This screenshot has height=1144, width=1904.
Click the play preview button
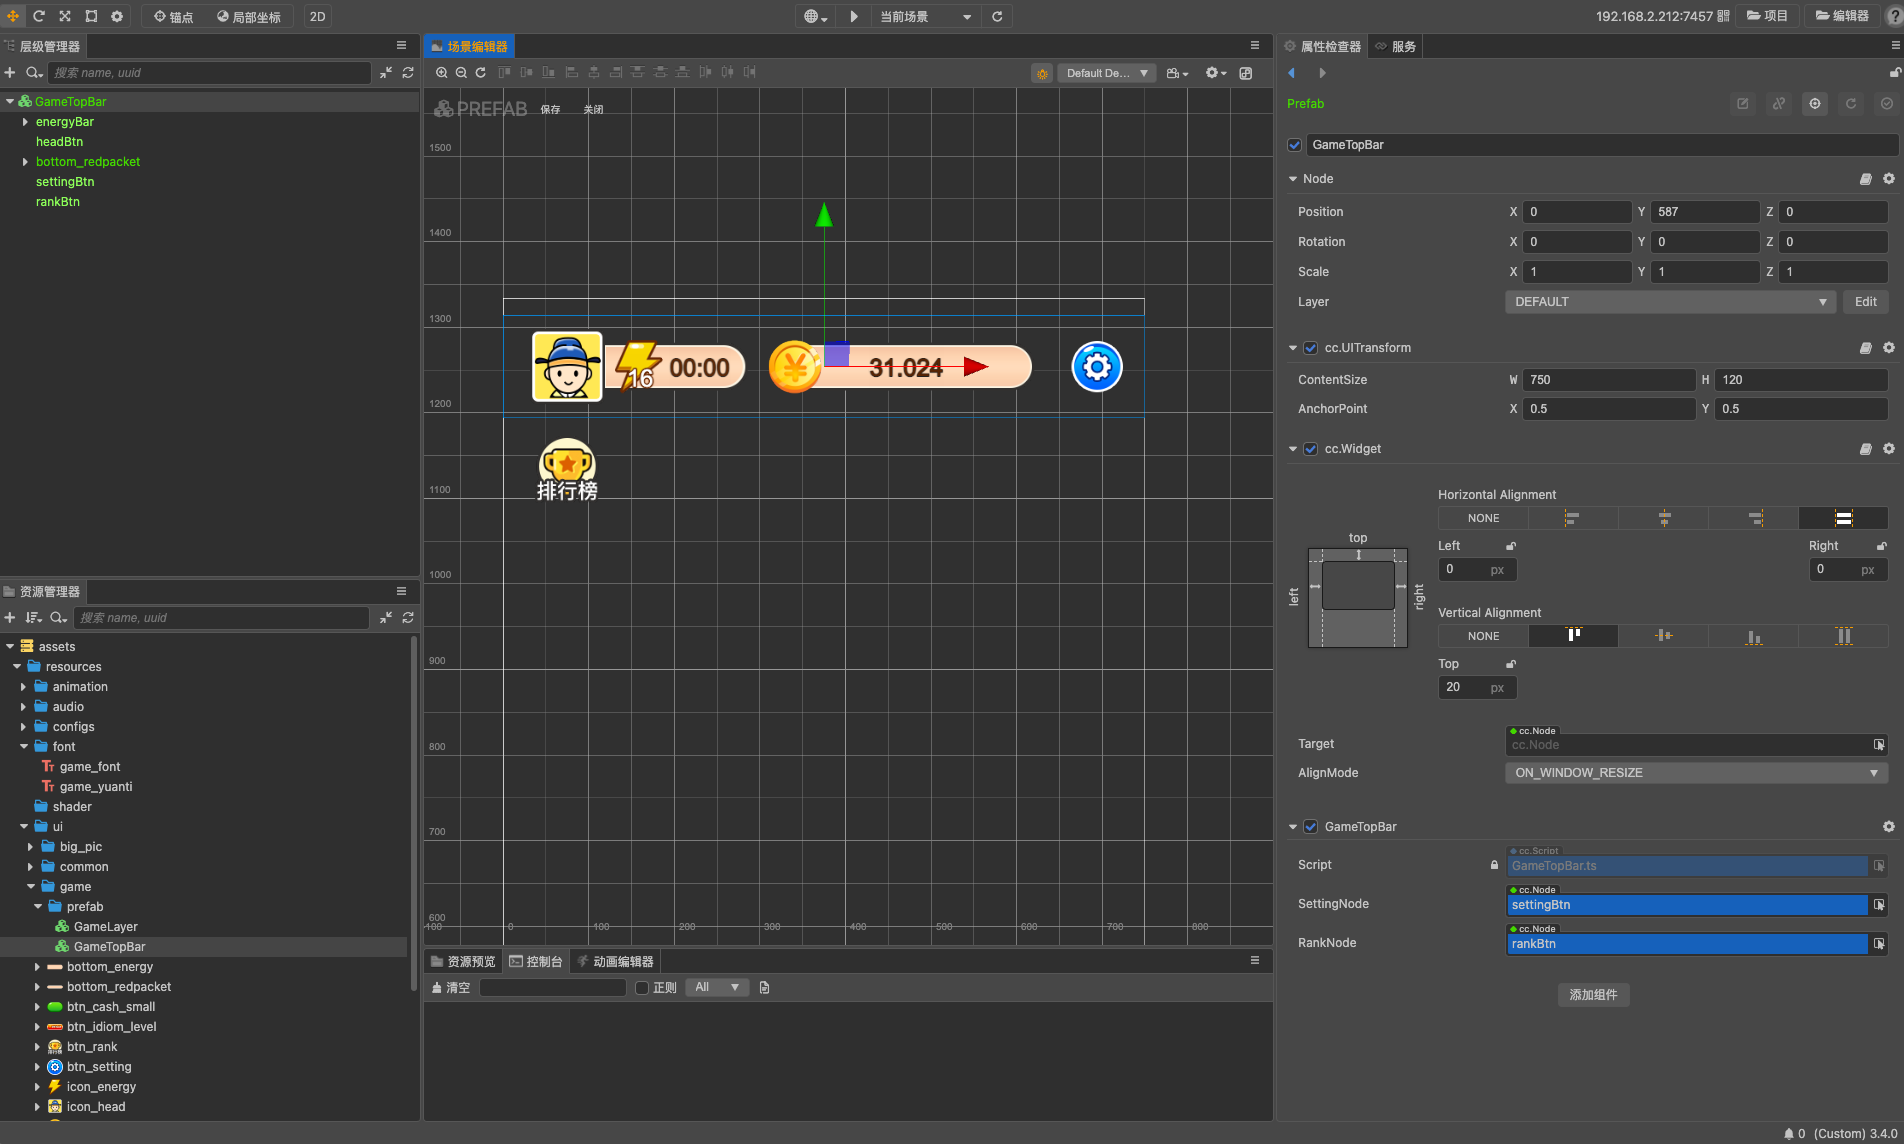point(853,16)
